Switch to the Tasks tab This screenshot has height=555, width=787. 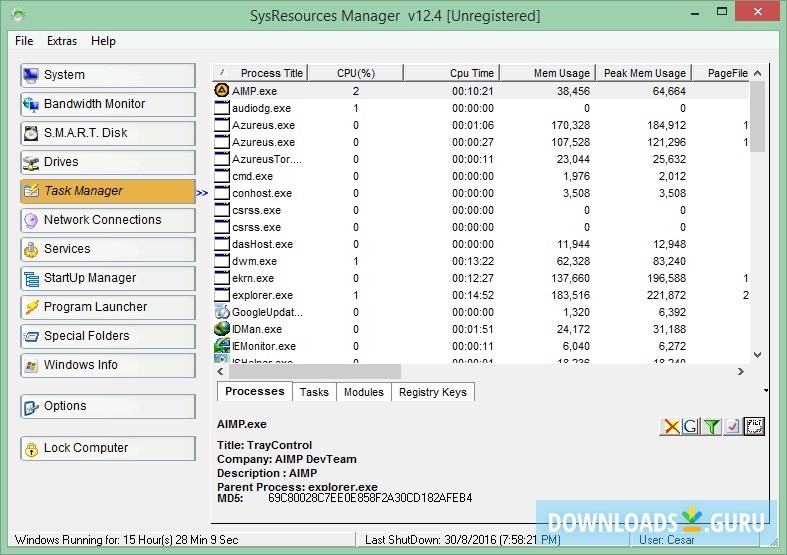coord(314,392)
